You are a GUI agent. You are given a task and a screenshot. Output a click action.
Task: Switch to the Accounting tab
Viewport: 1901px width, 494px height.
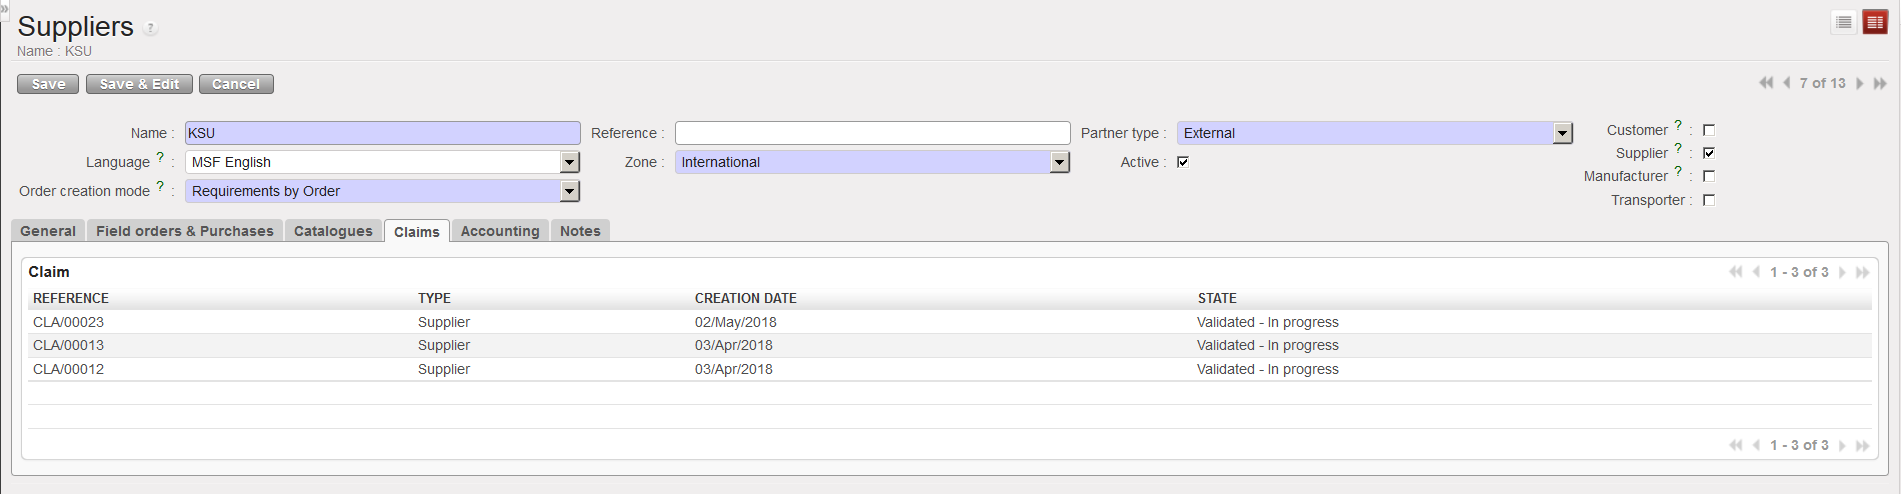point(500,231)
